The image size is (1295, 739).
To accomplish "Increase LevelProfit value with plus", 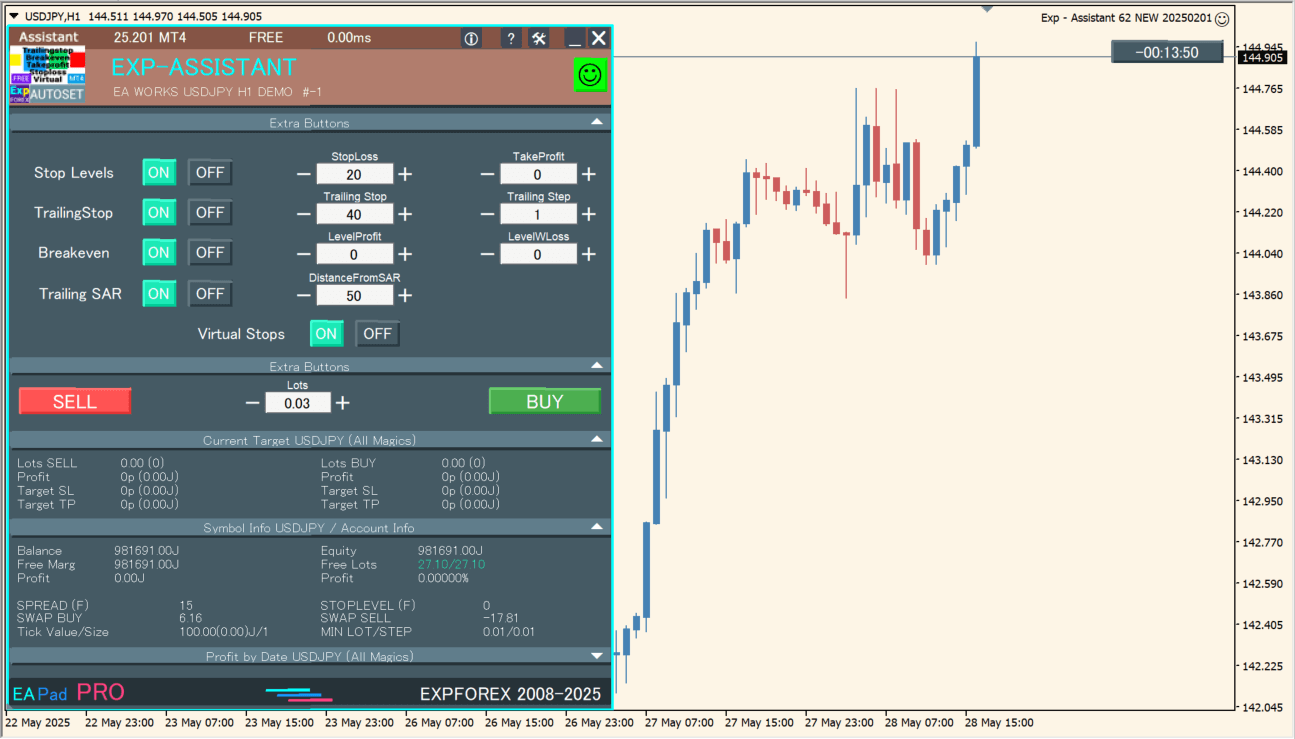I will pyautogui.click(x=405, y=254).
